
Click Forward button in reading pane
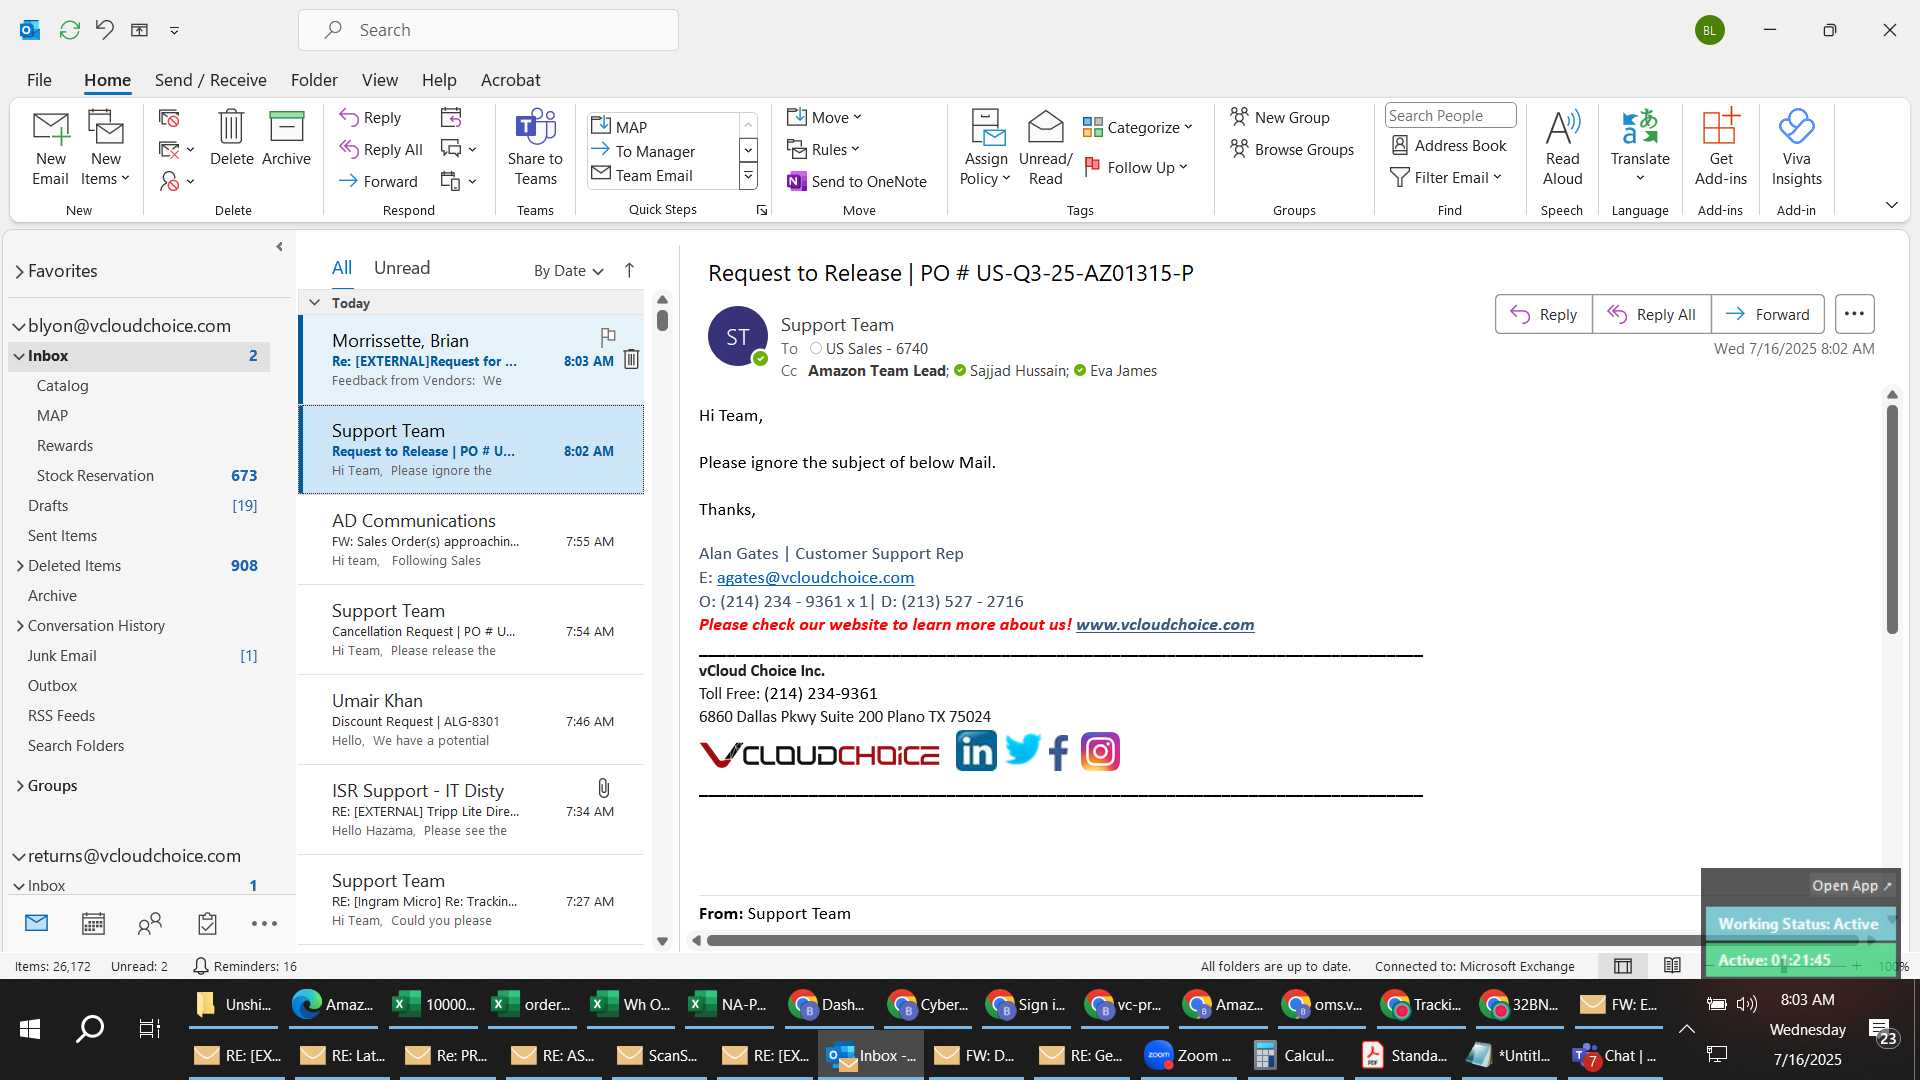(x=1767, y=314)
